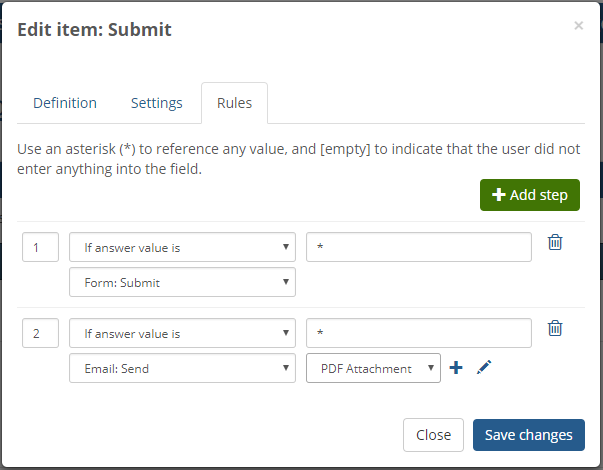Image resolution: width=603 pixels, height=470 pixels.
Task: Click the Save changes button
Action: pyautogui.click(x=529, y=435)
